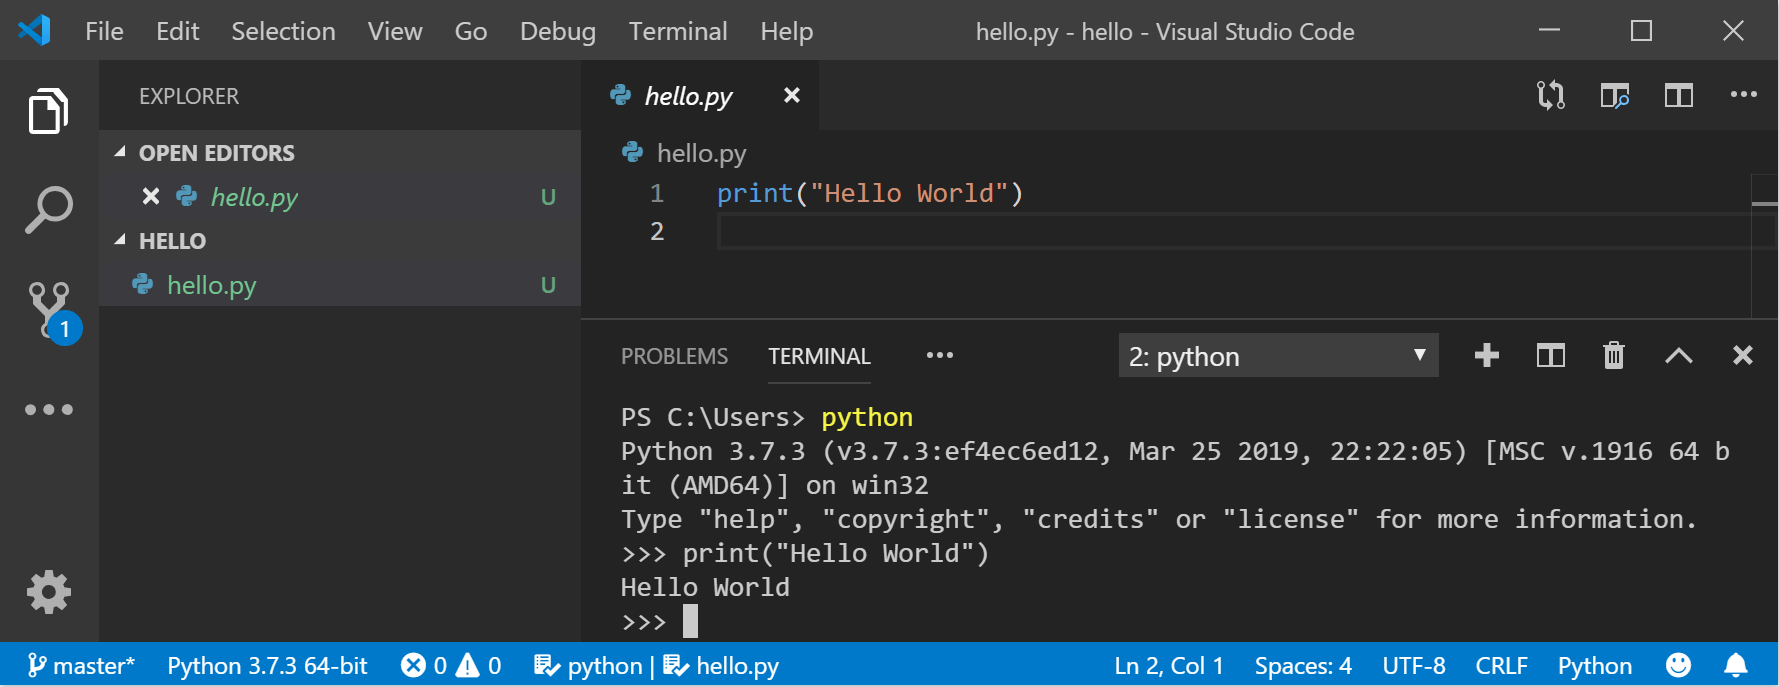Open Manage gear settings icon
Viewport: 1779px width, 687px height.
coord(48,592)
